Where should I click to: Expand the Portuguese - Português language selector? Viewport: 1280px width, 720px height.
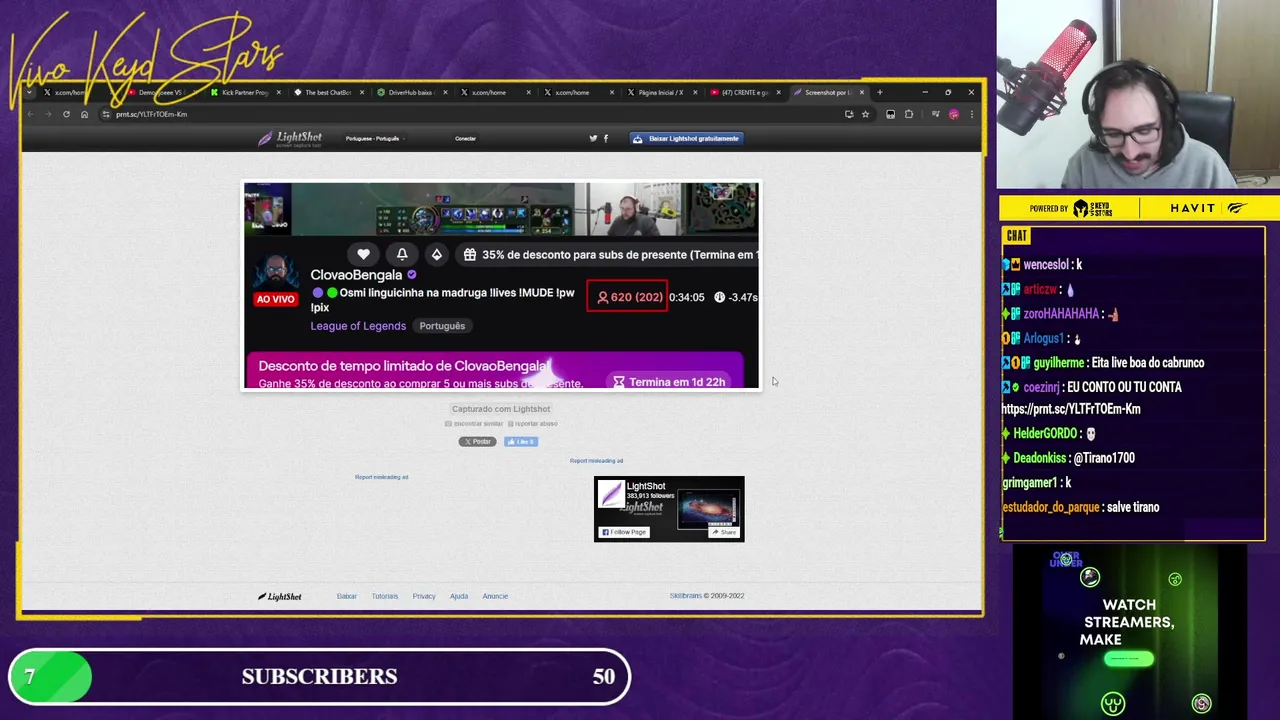[x=374, y=138]
